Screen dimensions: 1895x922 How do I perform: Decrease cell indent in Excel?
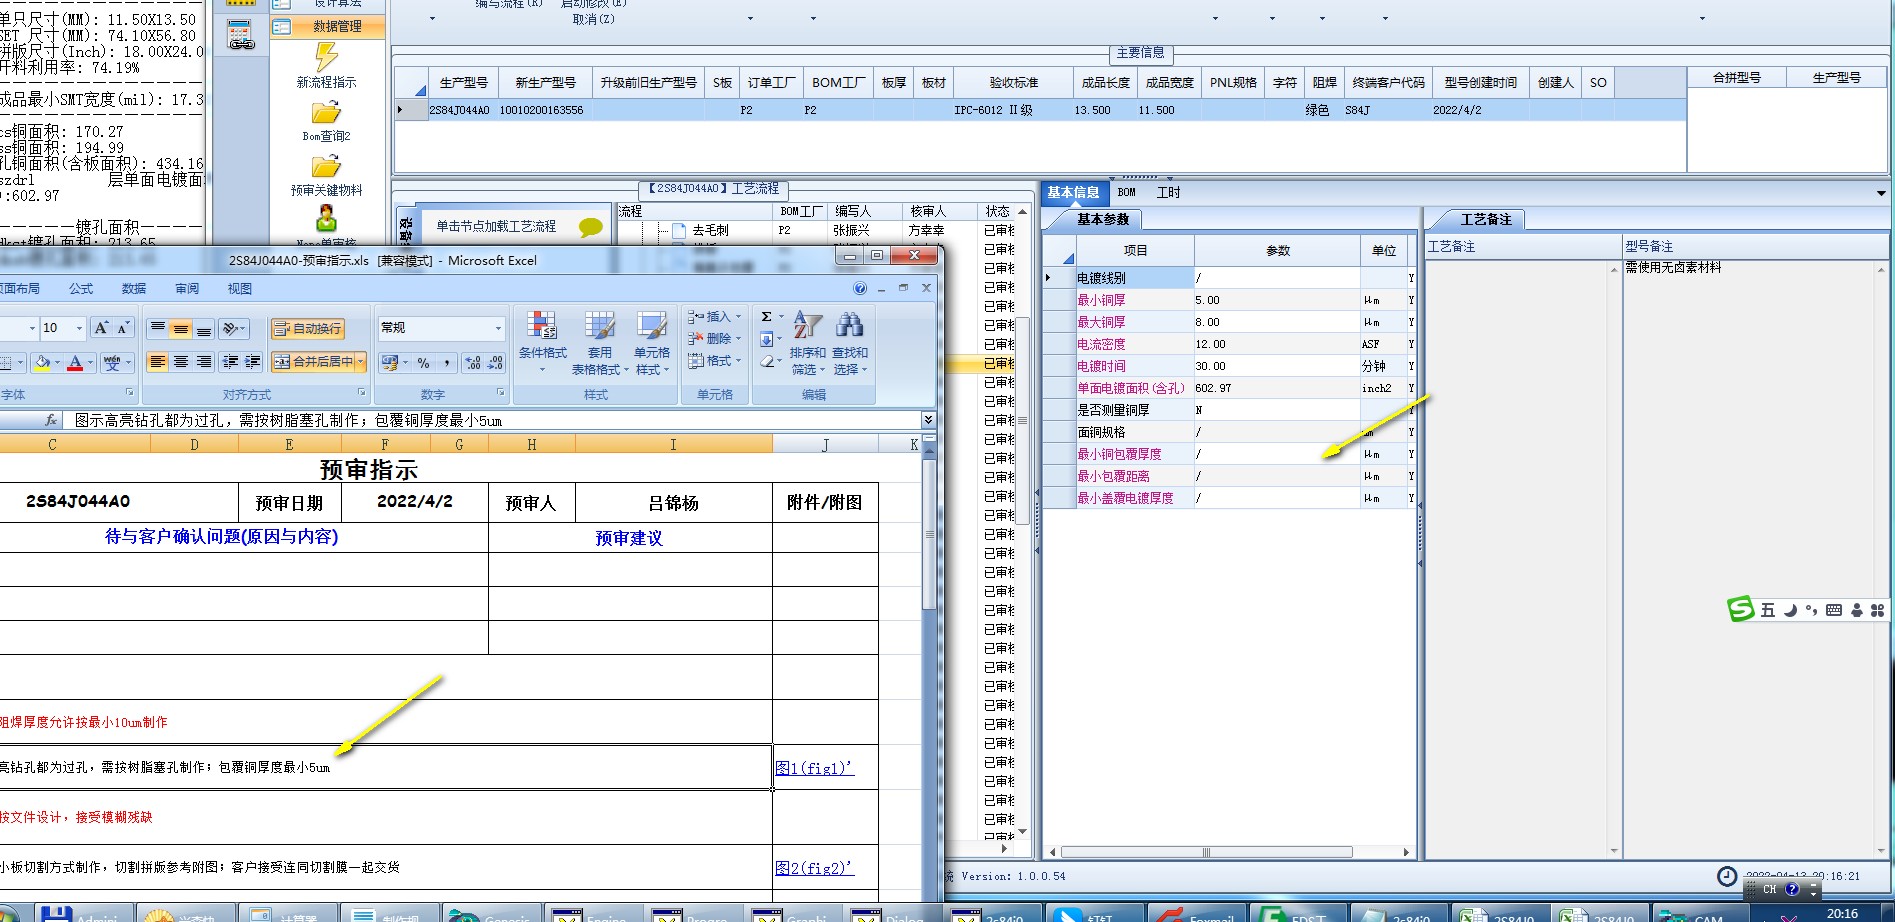[231, 362]
